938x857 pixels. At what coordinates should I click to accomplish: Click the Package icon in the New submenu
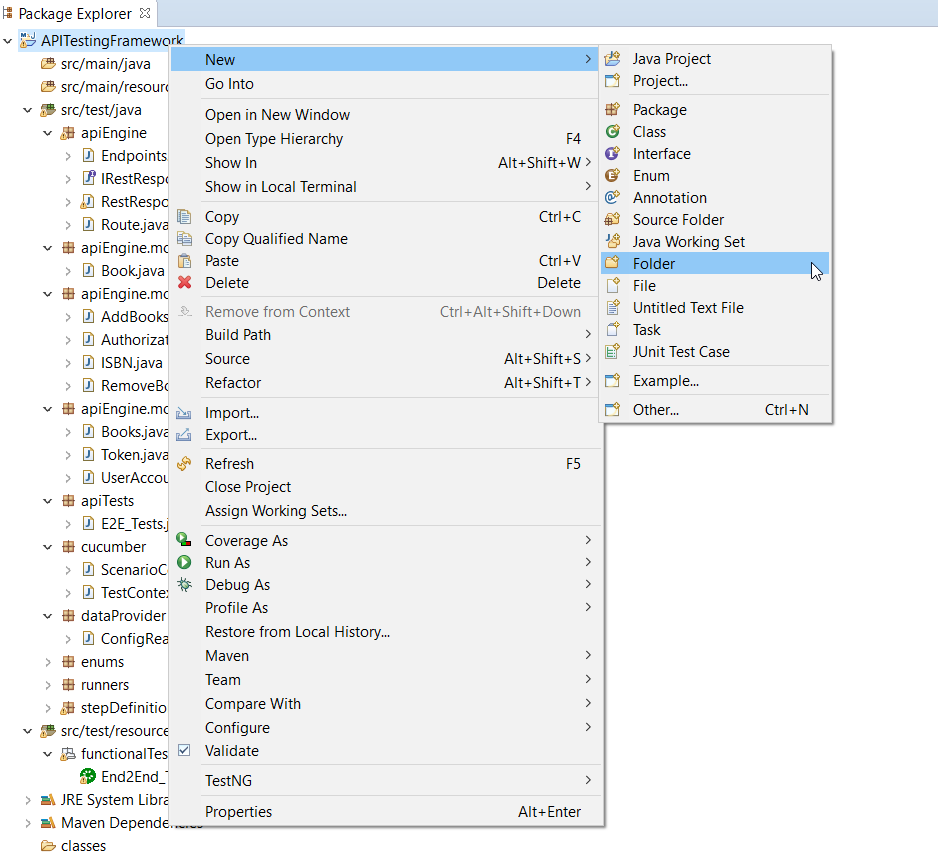point(611,109)
